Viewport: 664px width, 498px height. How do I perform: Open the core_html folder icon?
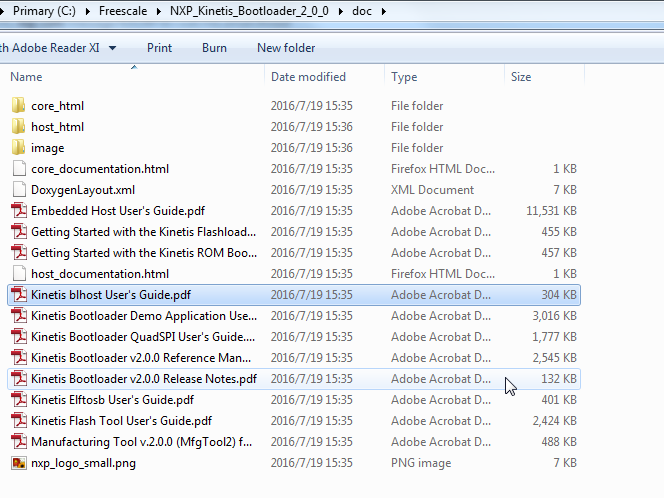[x=18, y=105]
